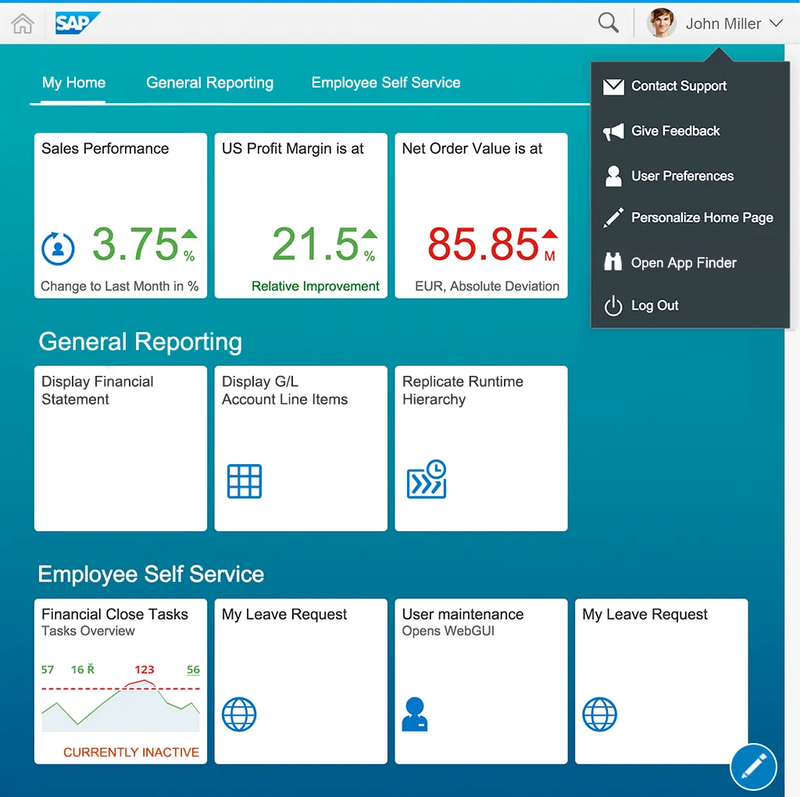Select the Contact Support menu entry
Image resolution: width=800 pixels, height=797 pixels.
pos(690,86)
